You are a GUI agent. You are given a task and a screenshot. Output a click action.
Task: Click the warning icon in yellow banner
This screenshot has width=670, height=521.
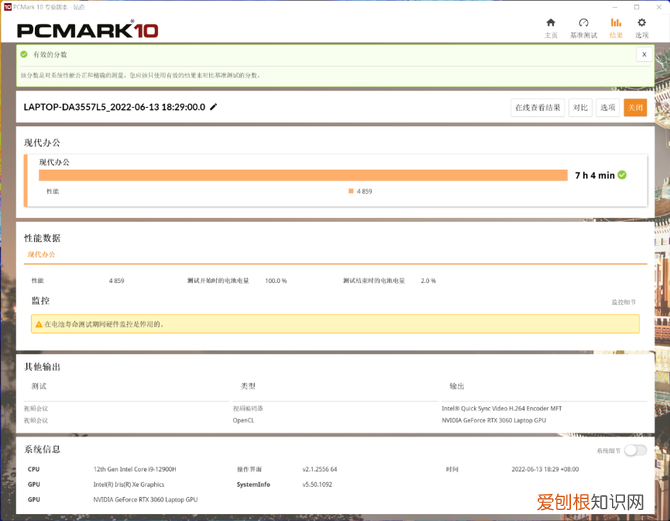(38, 324)
